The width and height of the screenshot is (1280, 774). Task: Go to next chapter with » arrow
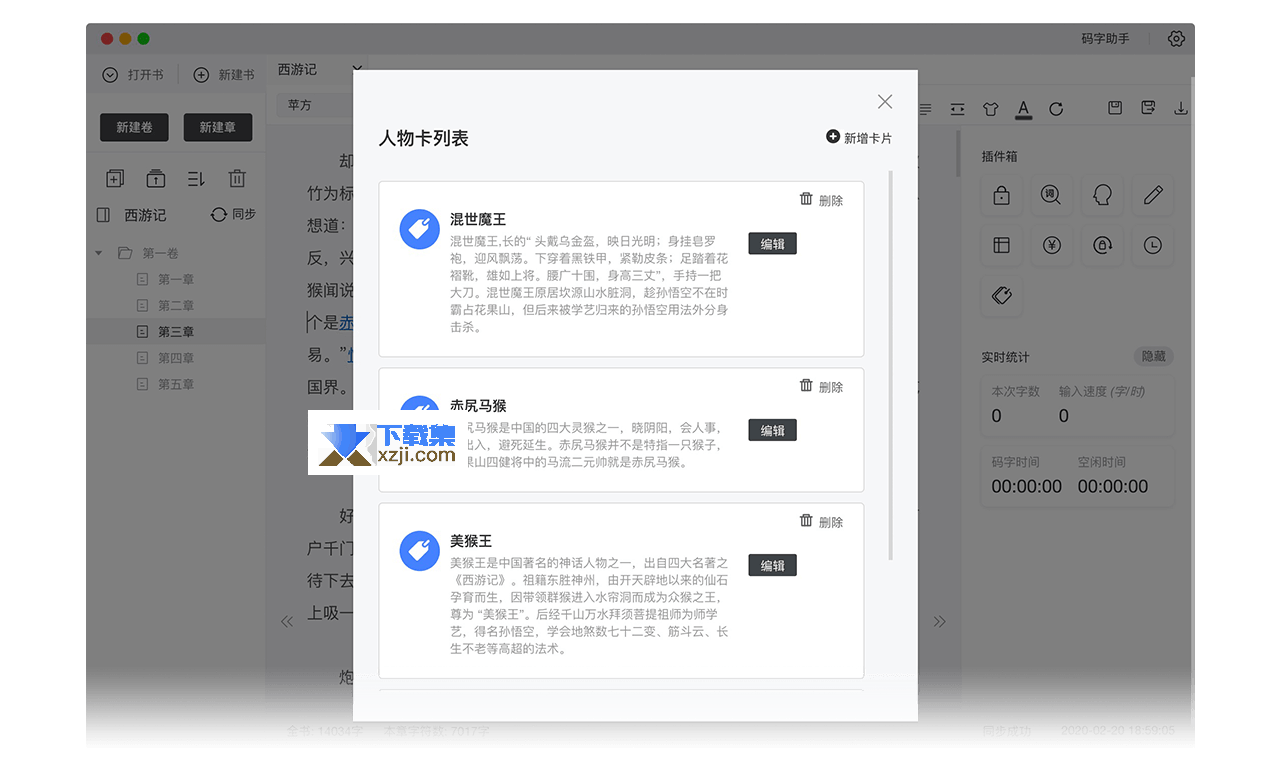(x=940, y=621)
